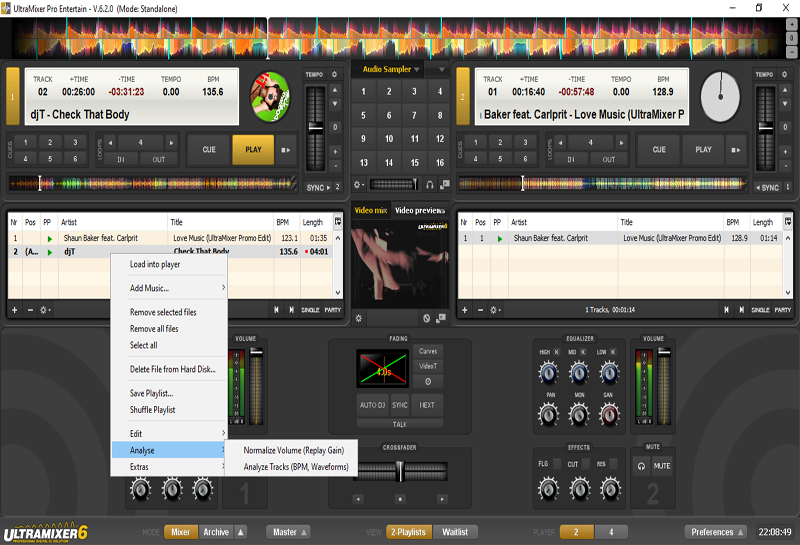800x545 pixels.
Task: Open deck 1 tempo settings gear
Action: coord(335,75)
